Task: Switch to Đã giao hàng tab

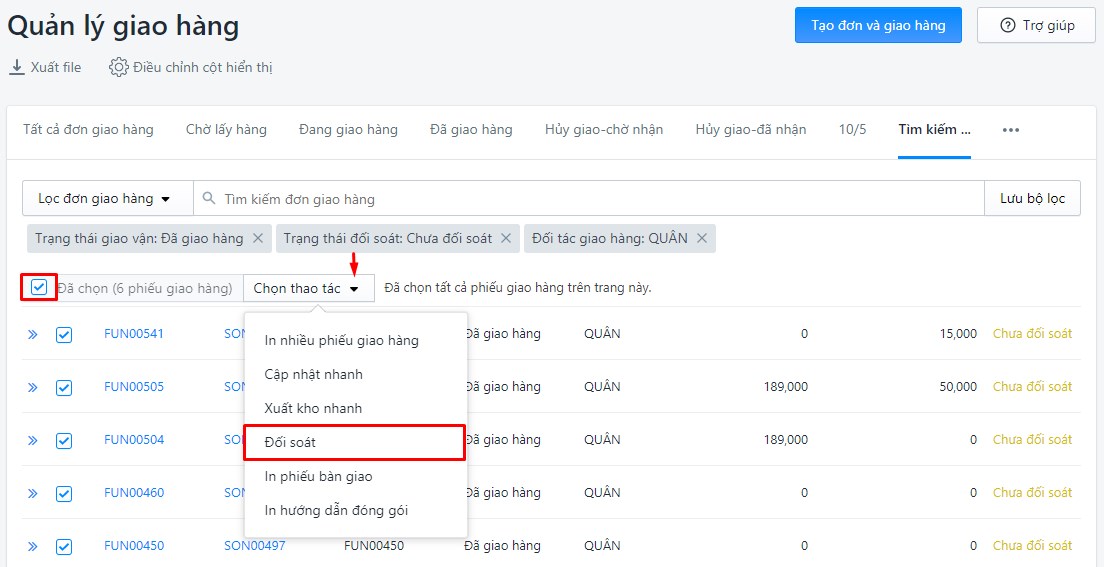Action: [x=471, y=130]
